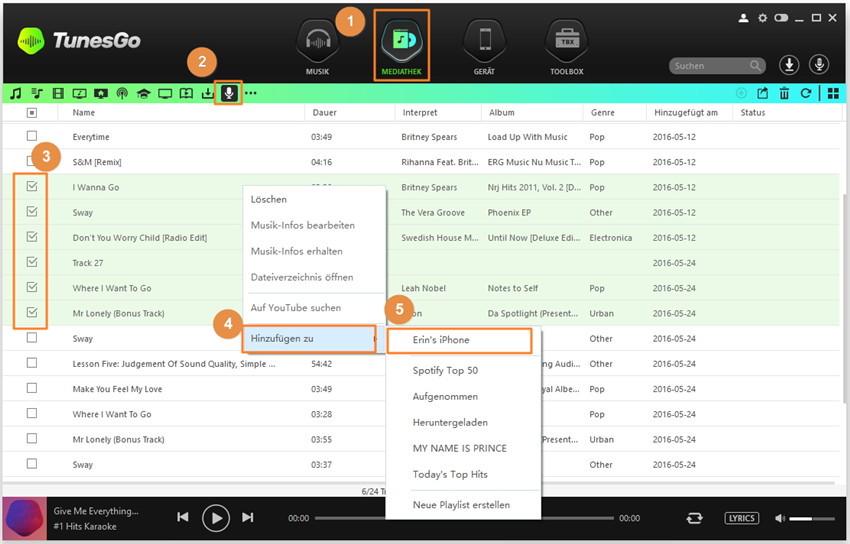Toggle the mini-mode switch in title bar
The width and height of the screenshot is (850, 544).
tap(781, 18)
